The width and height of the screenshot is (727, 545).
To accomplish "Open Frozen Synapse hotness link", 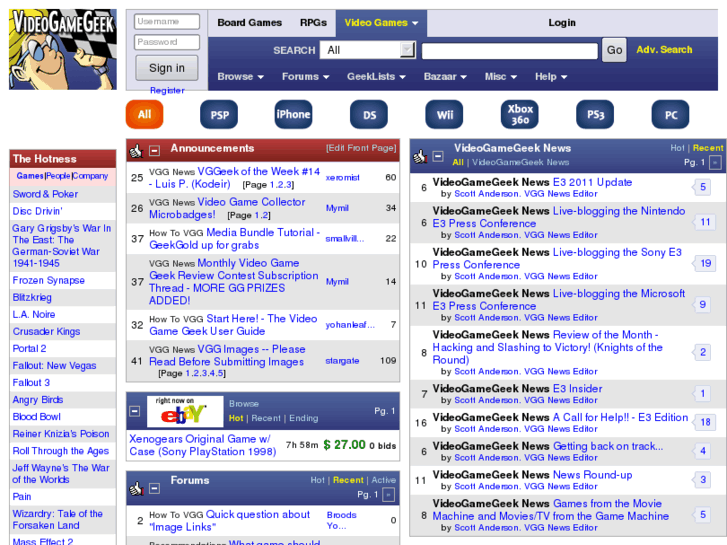I will point(49,281).
